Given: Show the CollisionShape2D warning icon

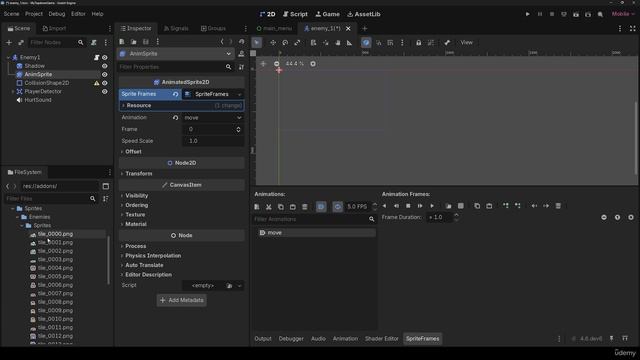Looking at the screenshot, I should coord(97,83).
